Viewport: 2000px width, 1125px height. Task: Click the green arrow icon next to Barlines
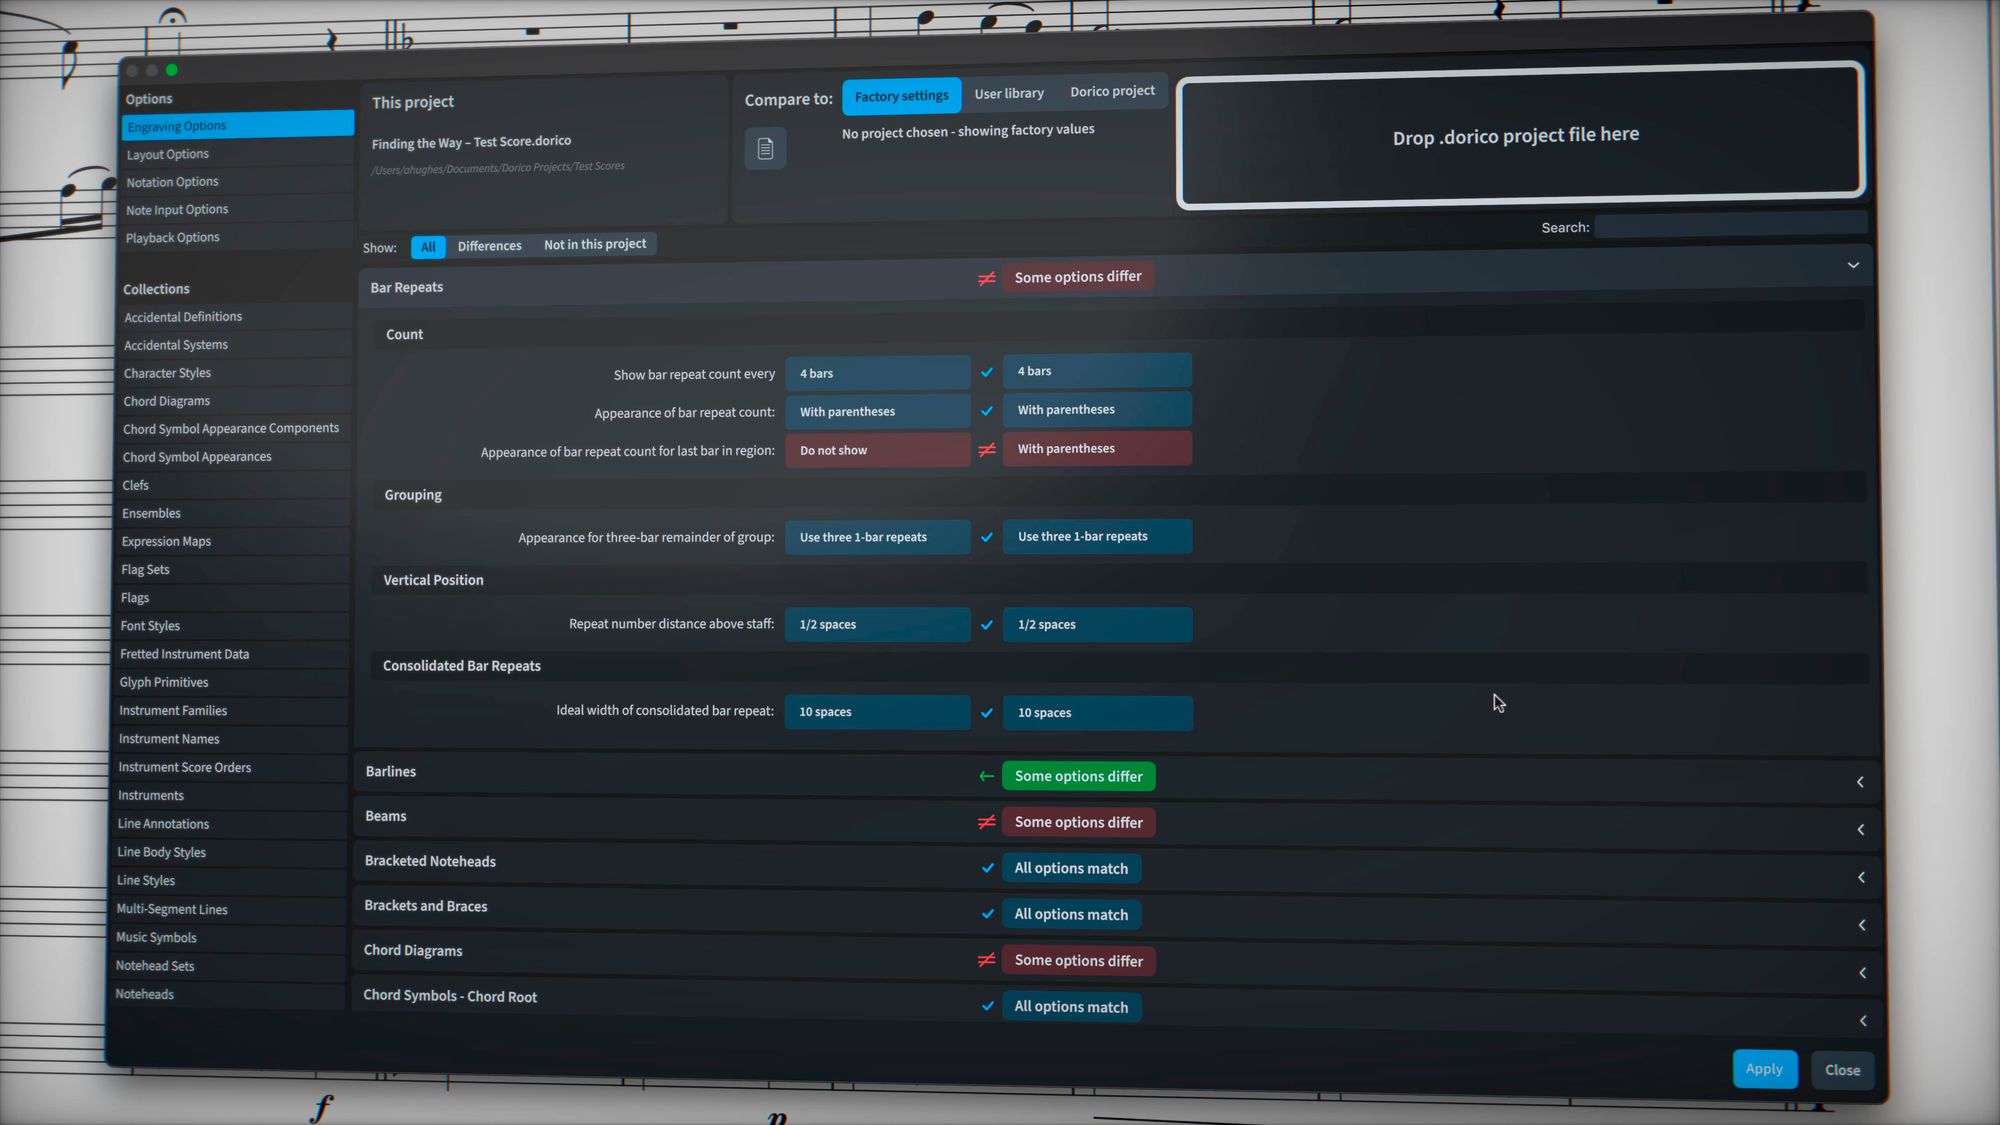coord(986,775)
